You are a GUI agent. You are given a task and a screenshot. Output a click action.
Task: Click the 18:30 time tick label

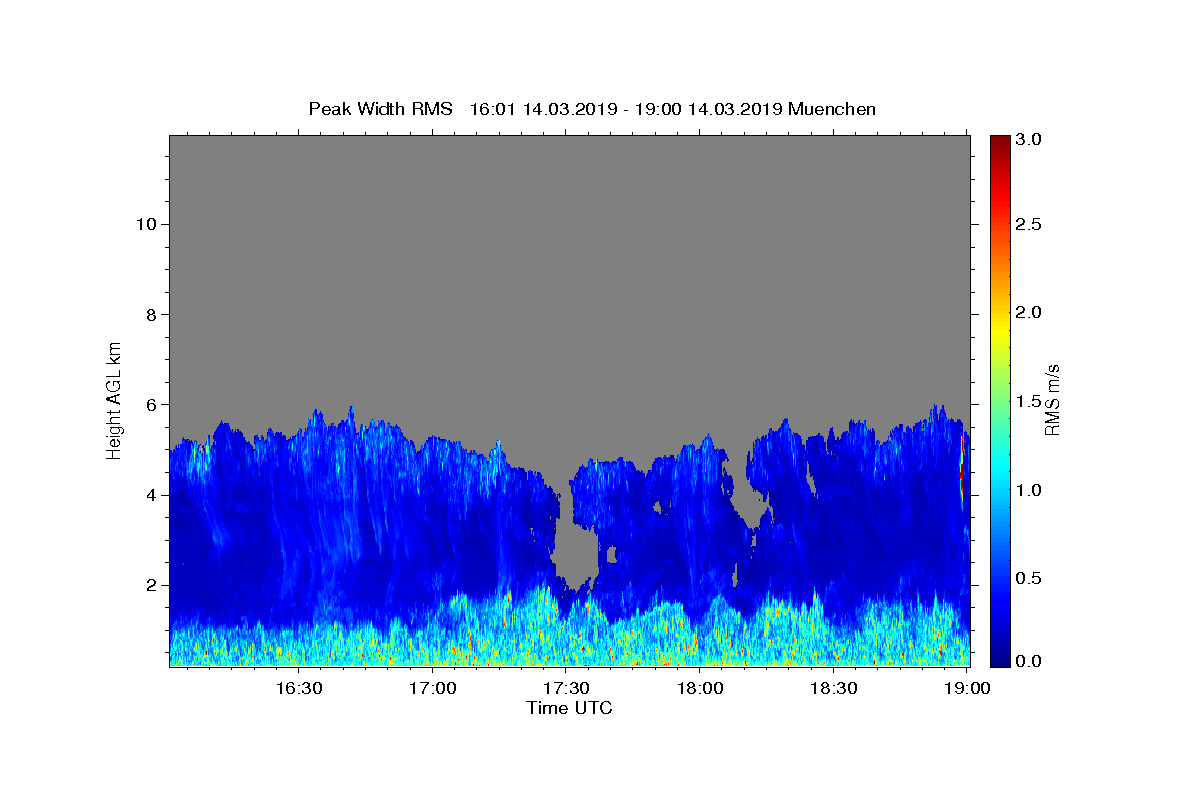833,688
